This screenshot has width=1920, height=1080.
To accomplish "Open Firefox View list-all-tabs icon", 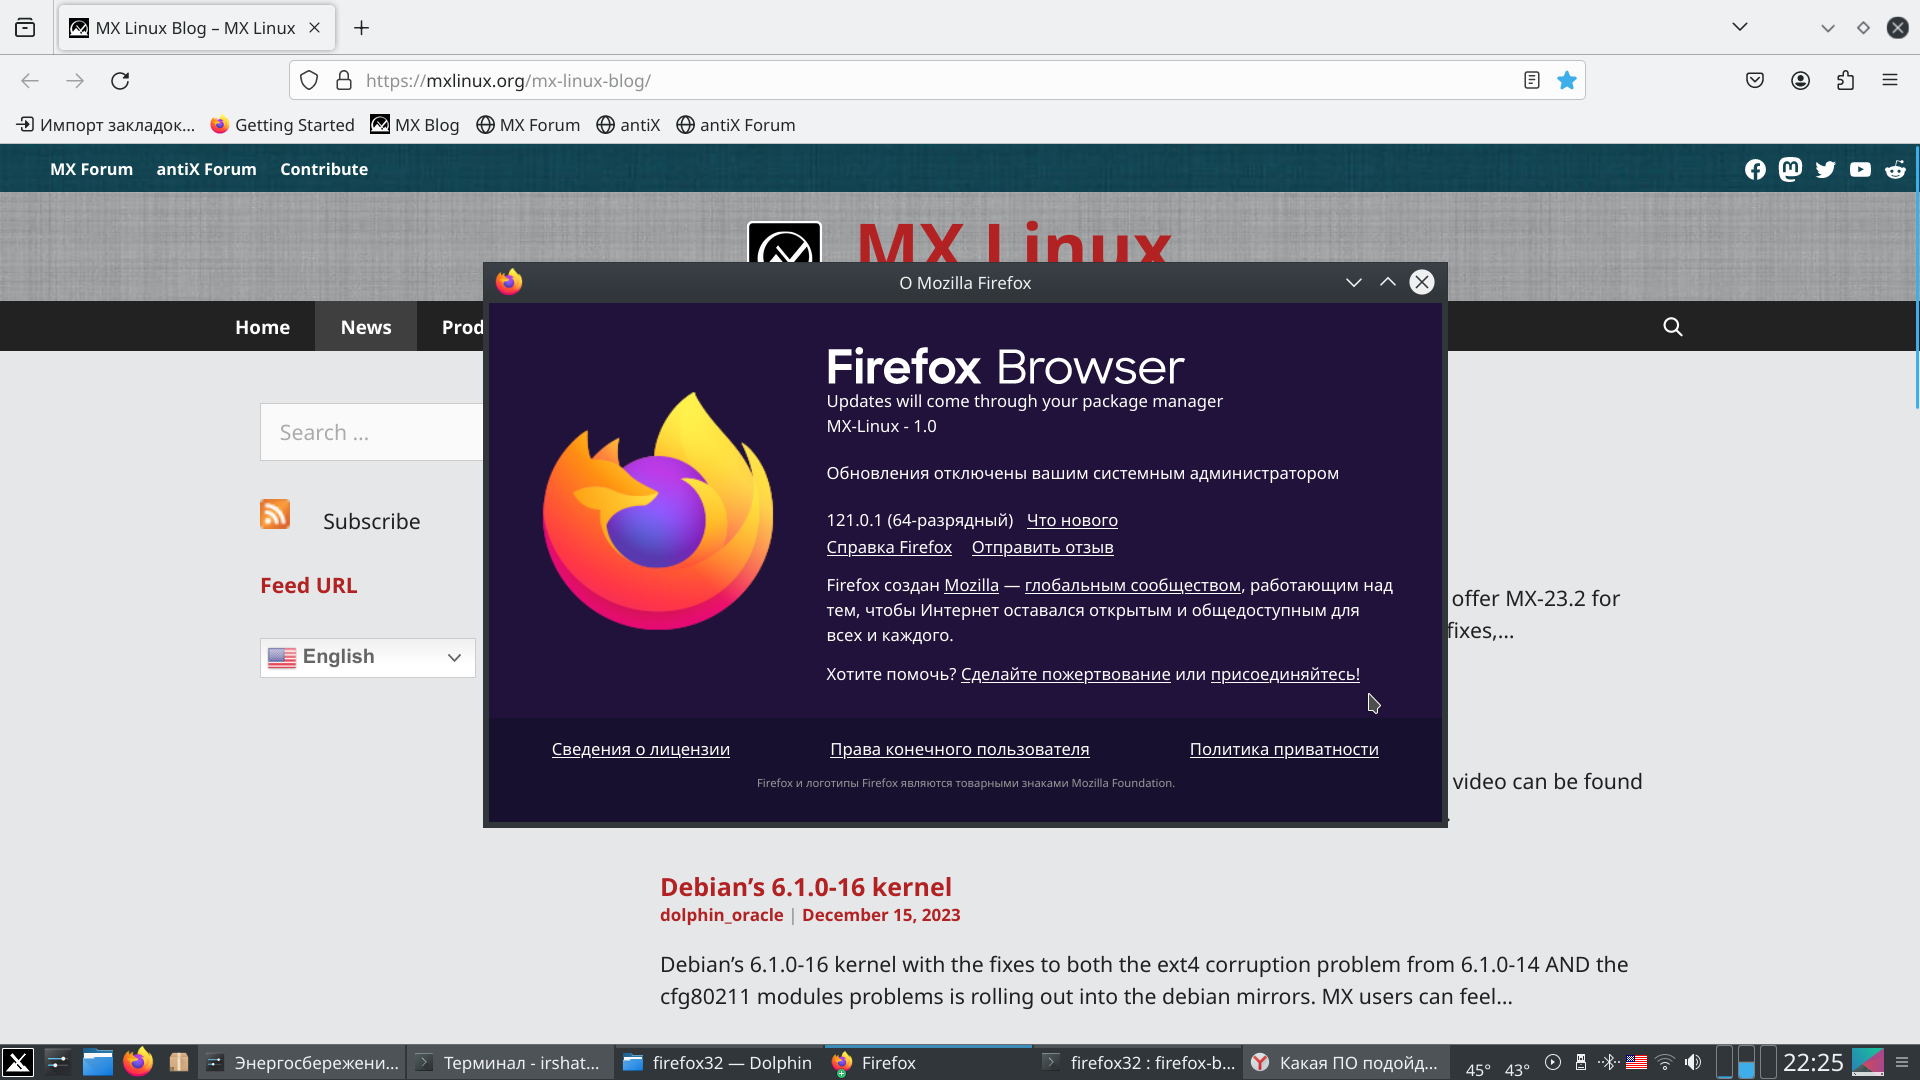I will [x=25, y=28].
